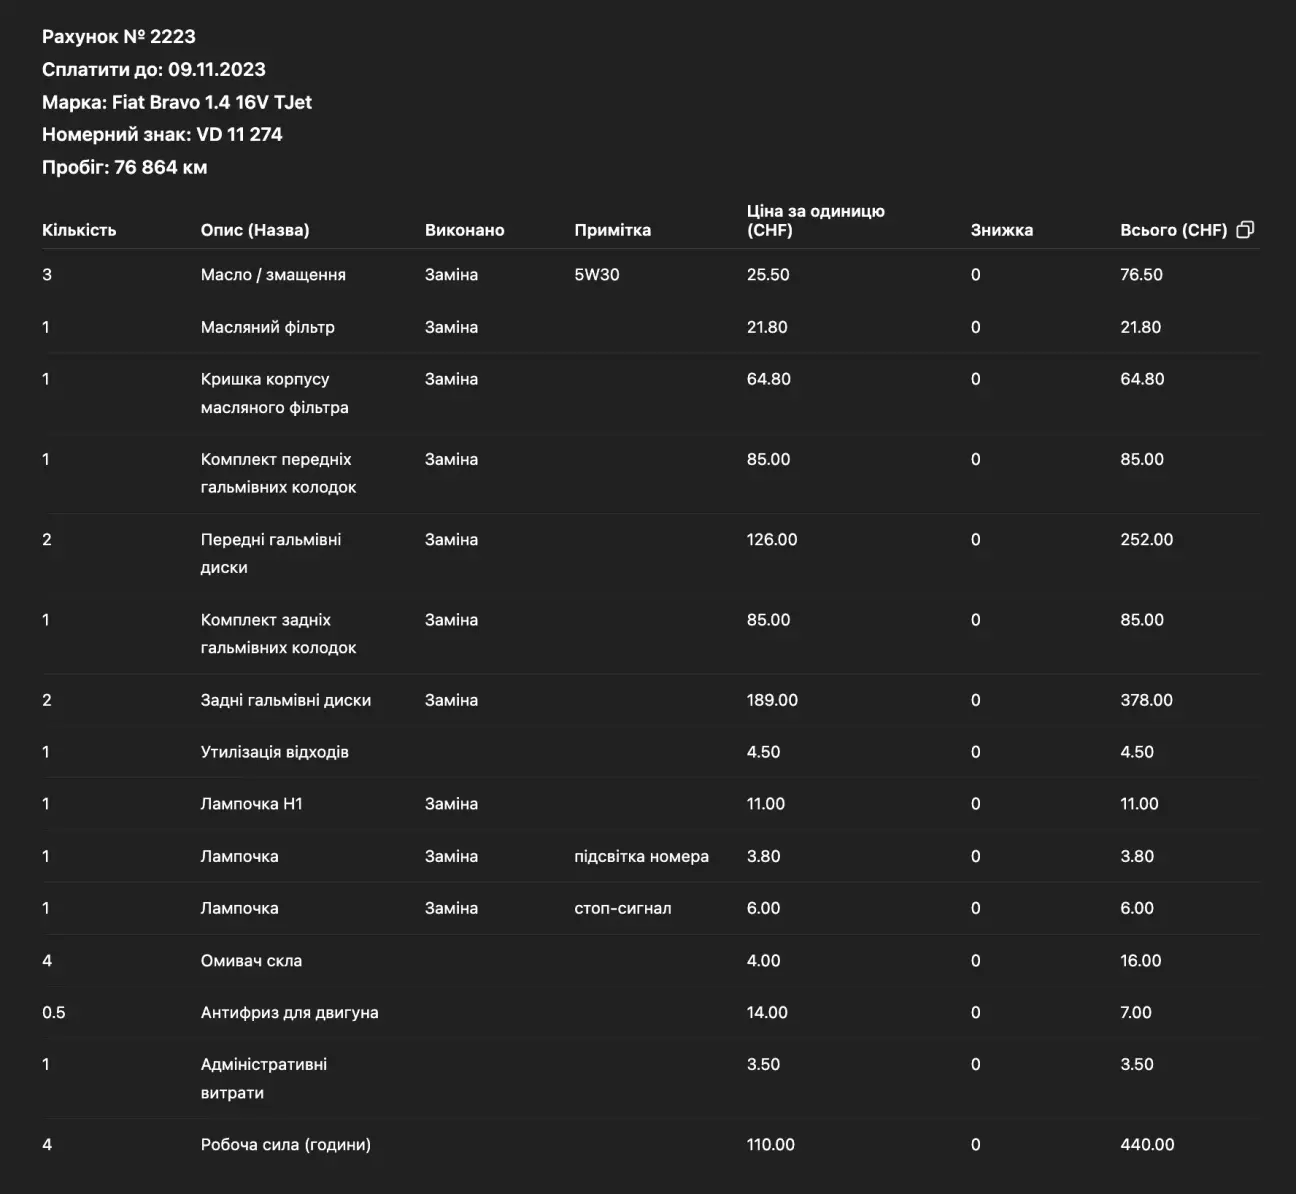Click the Омивач скла description
Screen dimensions: 1296x1194
(251, 960)
